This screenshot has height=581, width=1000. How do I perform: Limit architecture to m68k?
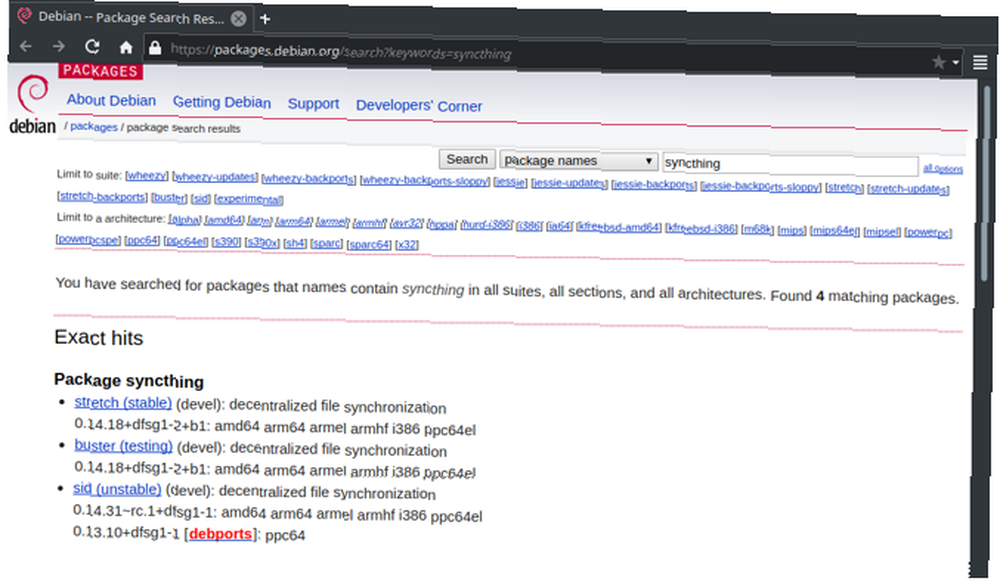(757, 230)
